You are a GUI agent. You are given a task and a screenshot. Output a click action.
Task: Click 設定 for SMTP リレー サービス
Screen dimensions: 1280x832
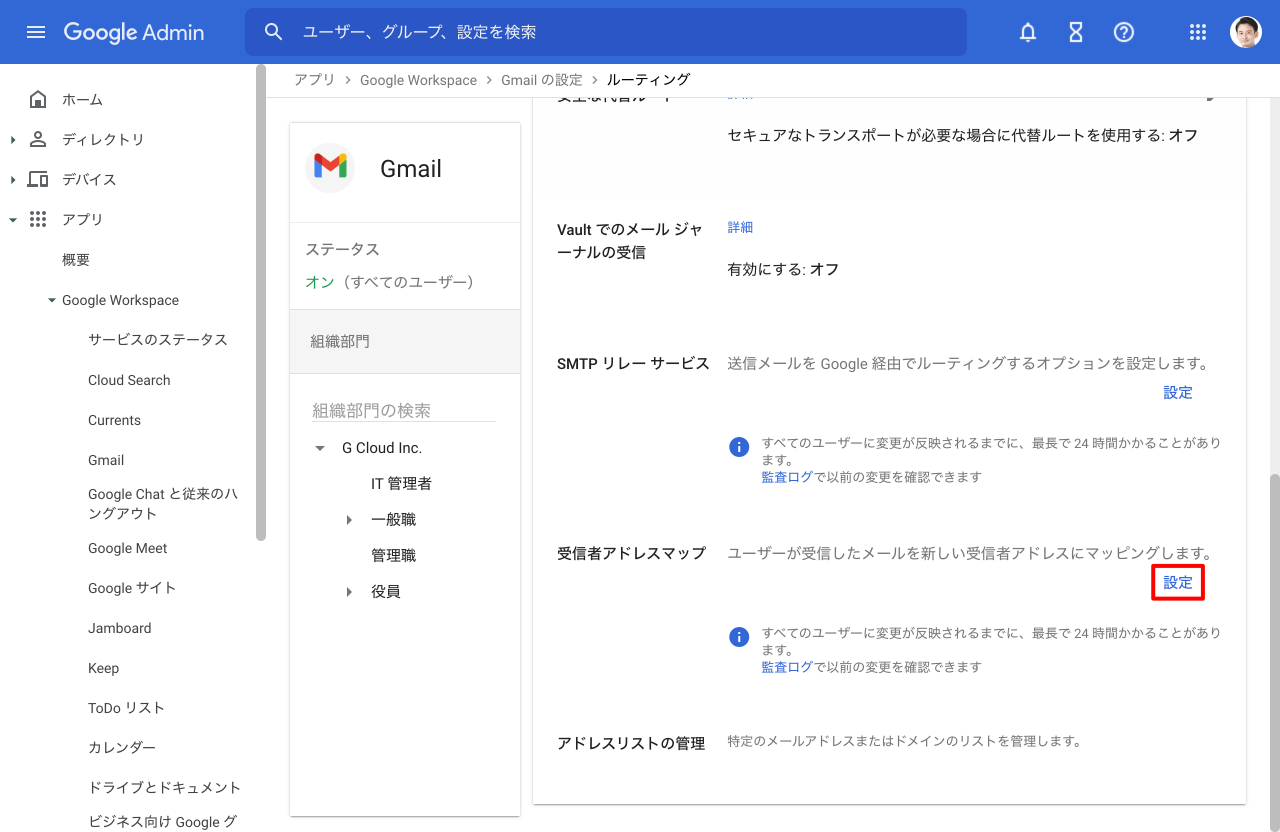click(x=1178, y=392)
